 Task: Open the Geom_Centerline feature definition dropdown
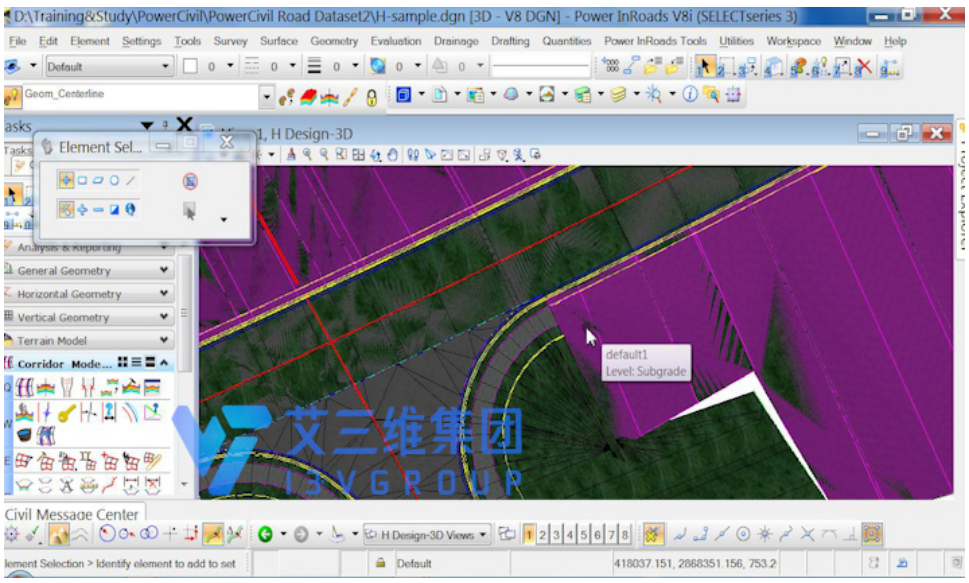(x=266, y=98)
